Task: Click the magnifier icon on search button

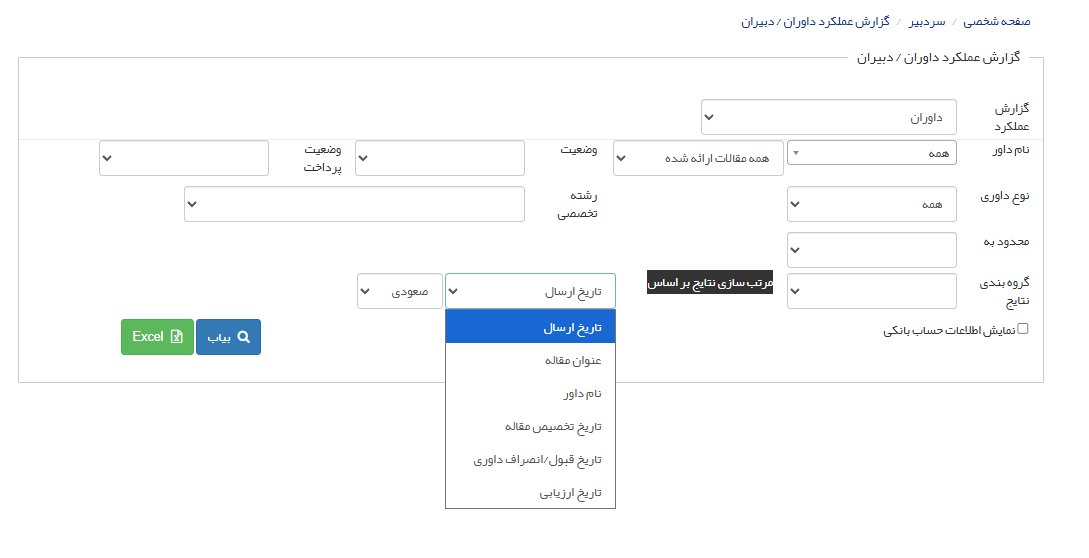Action: pyautogui.click(x=243, y=337)
